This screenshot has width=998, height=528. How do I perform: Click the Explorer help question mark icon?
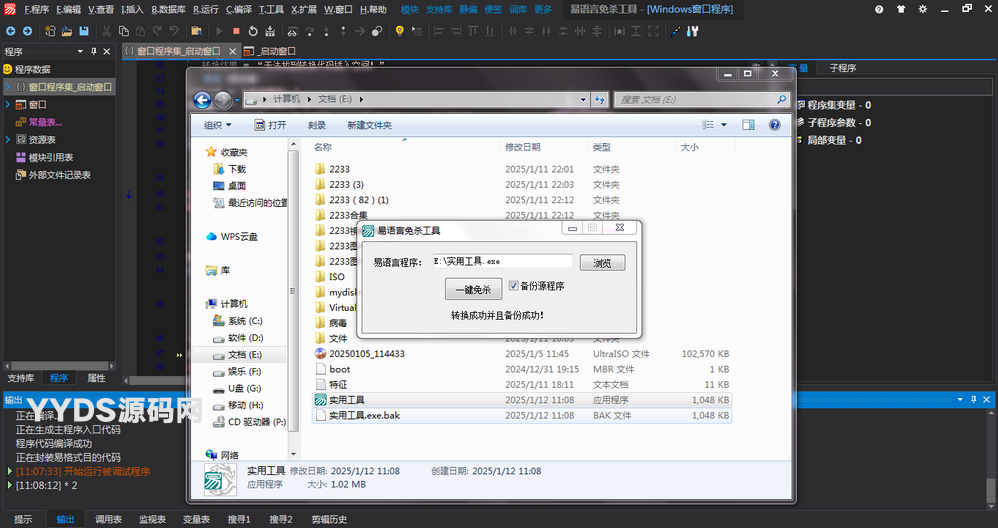pyautogui.click(x=774, y=125)
